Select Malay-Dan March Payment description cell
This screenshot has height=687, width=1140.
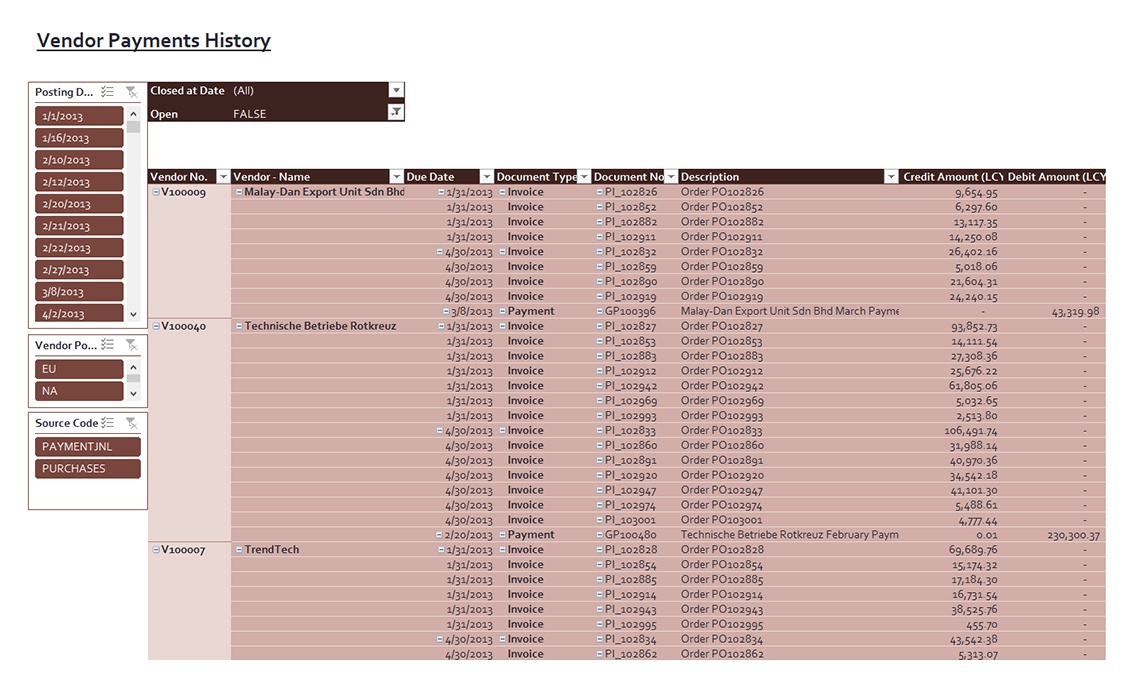[x=790, y=311]
